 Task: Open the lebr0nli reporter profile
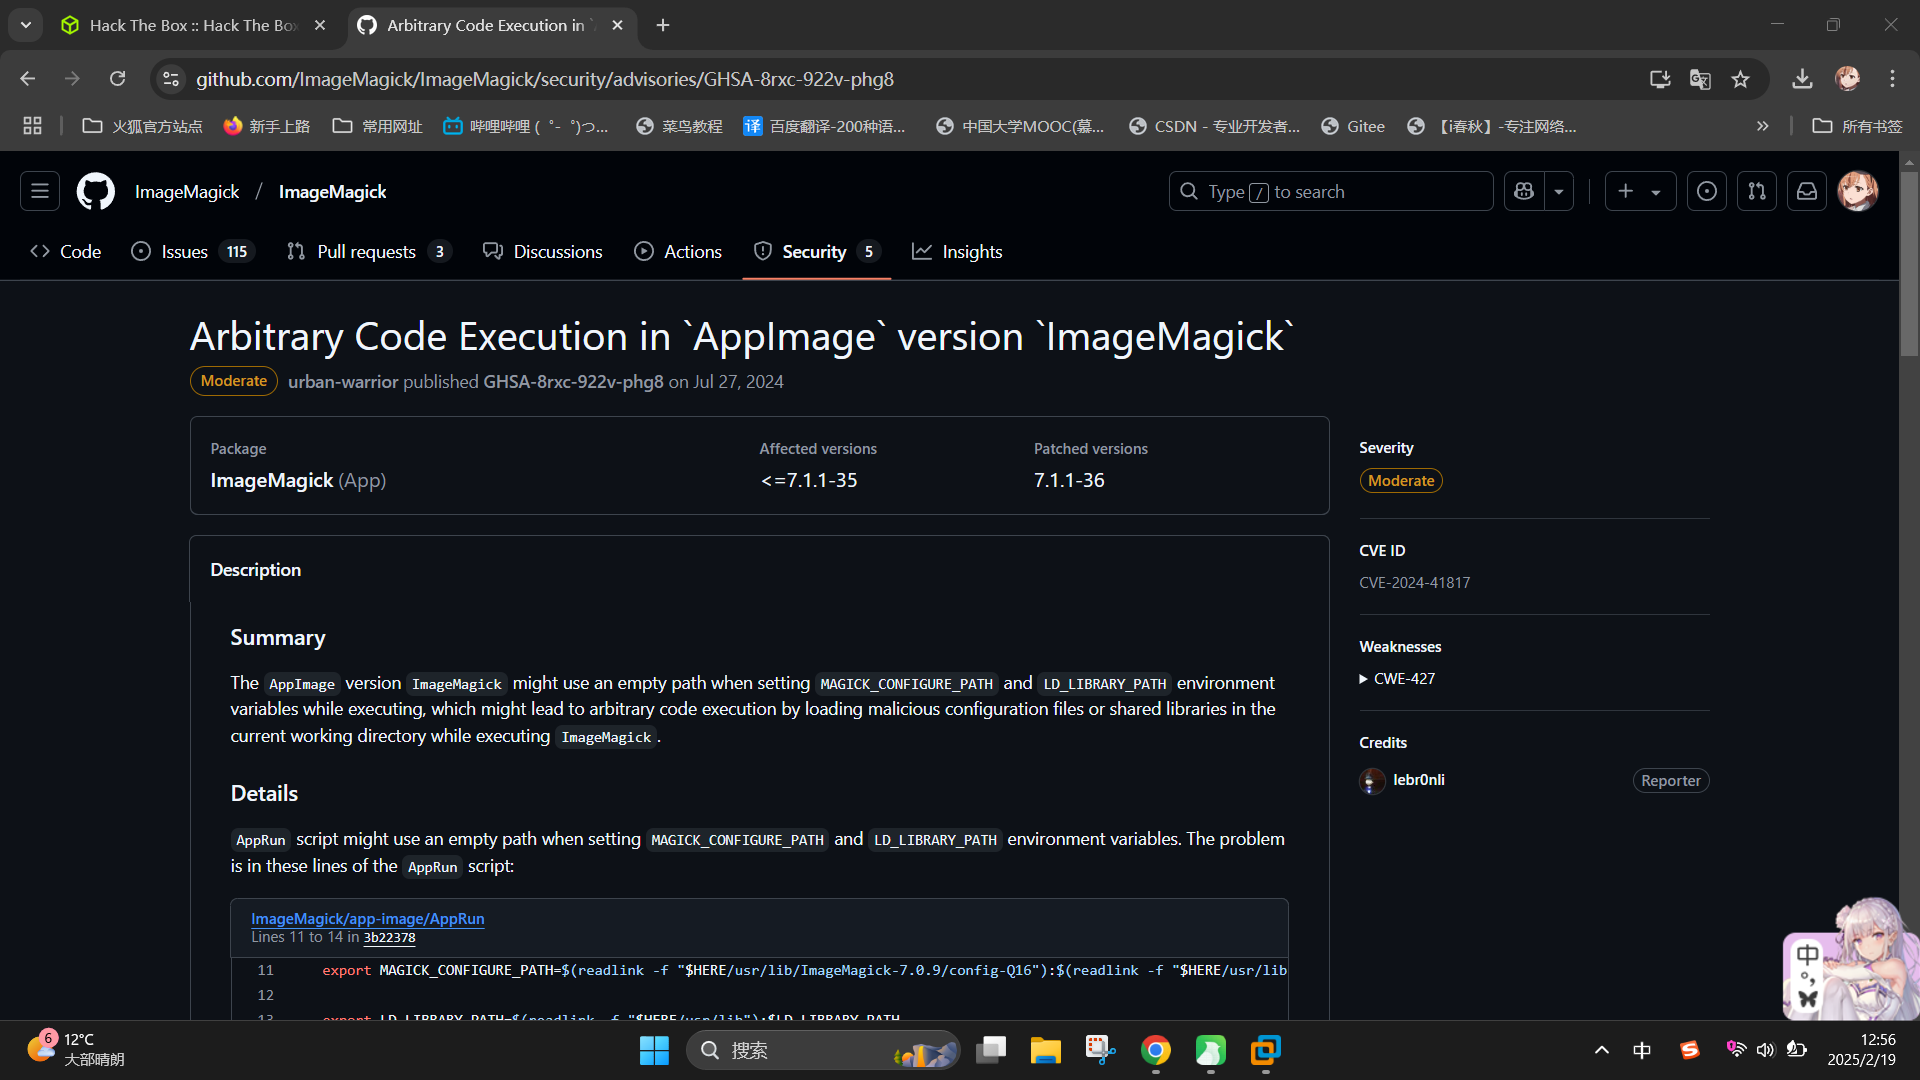point(1418,780)
